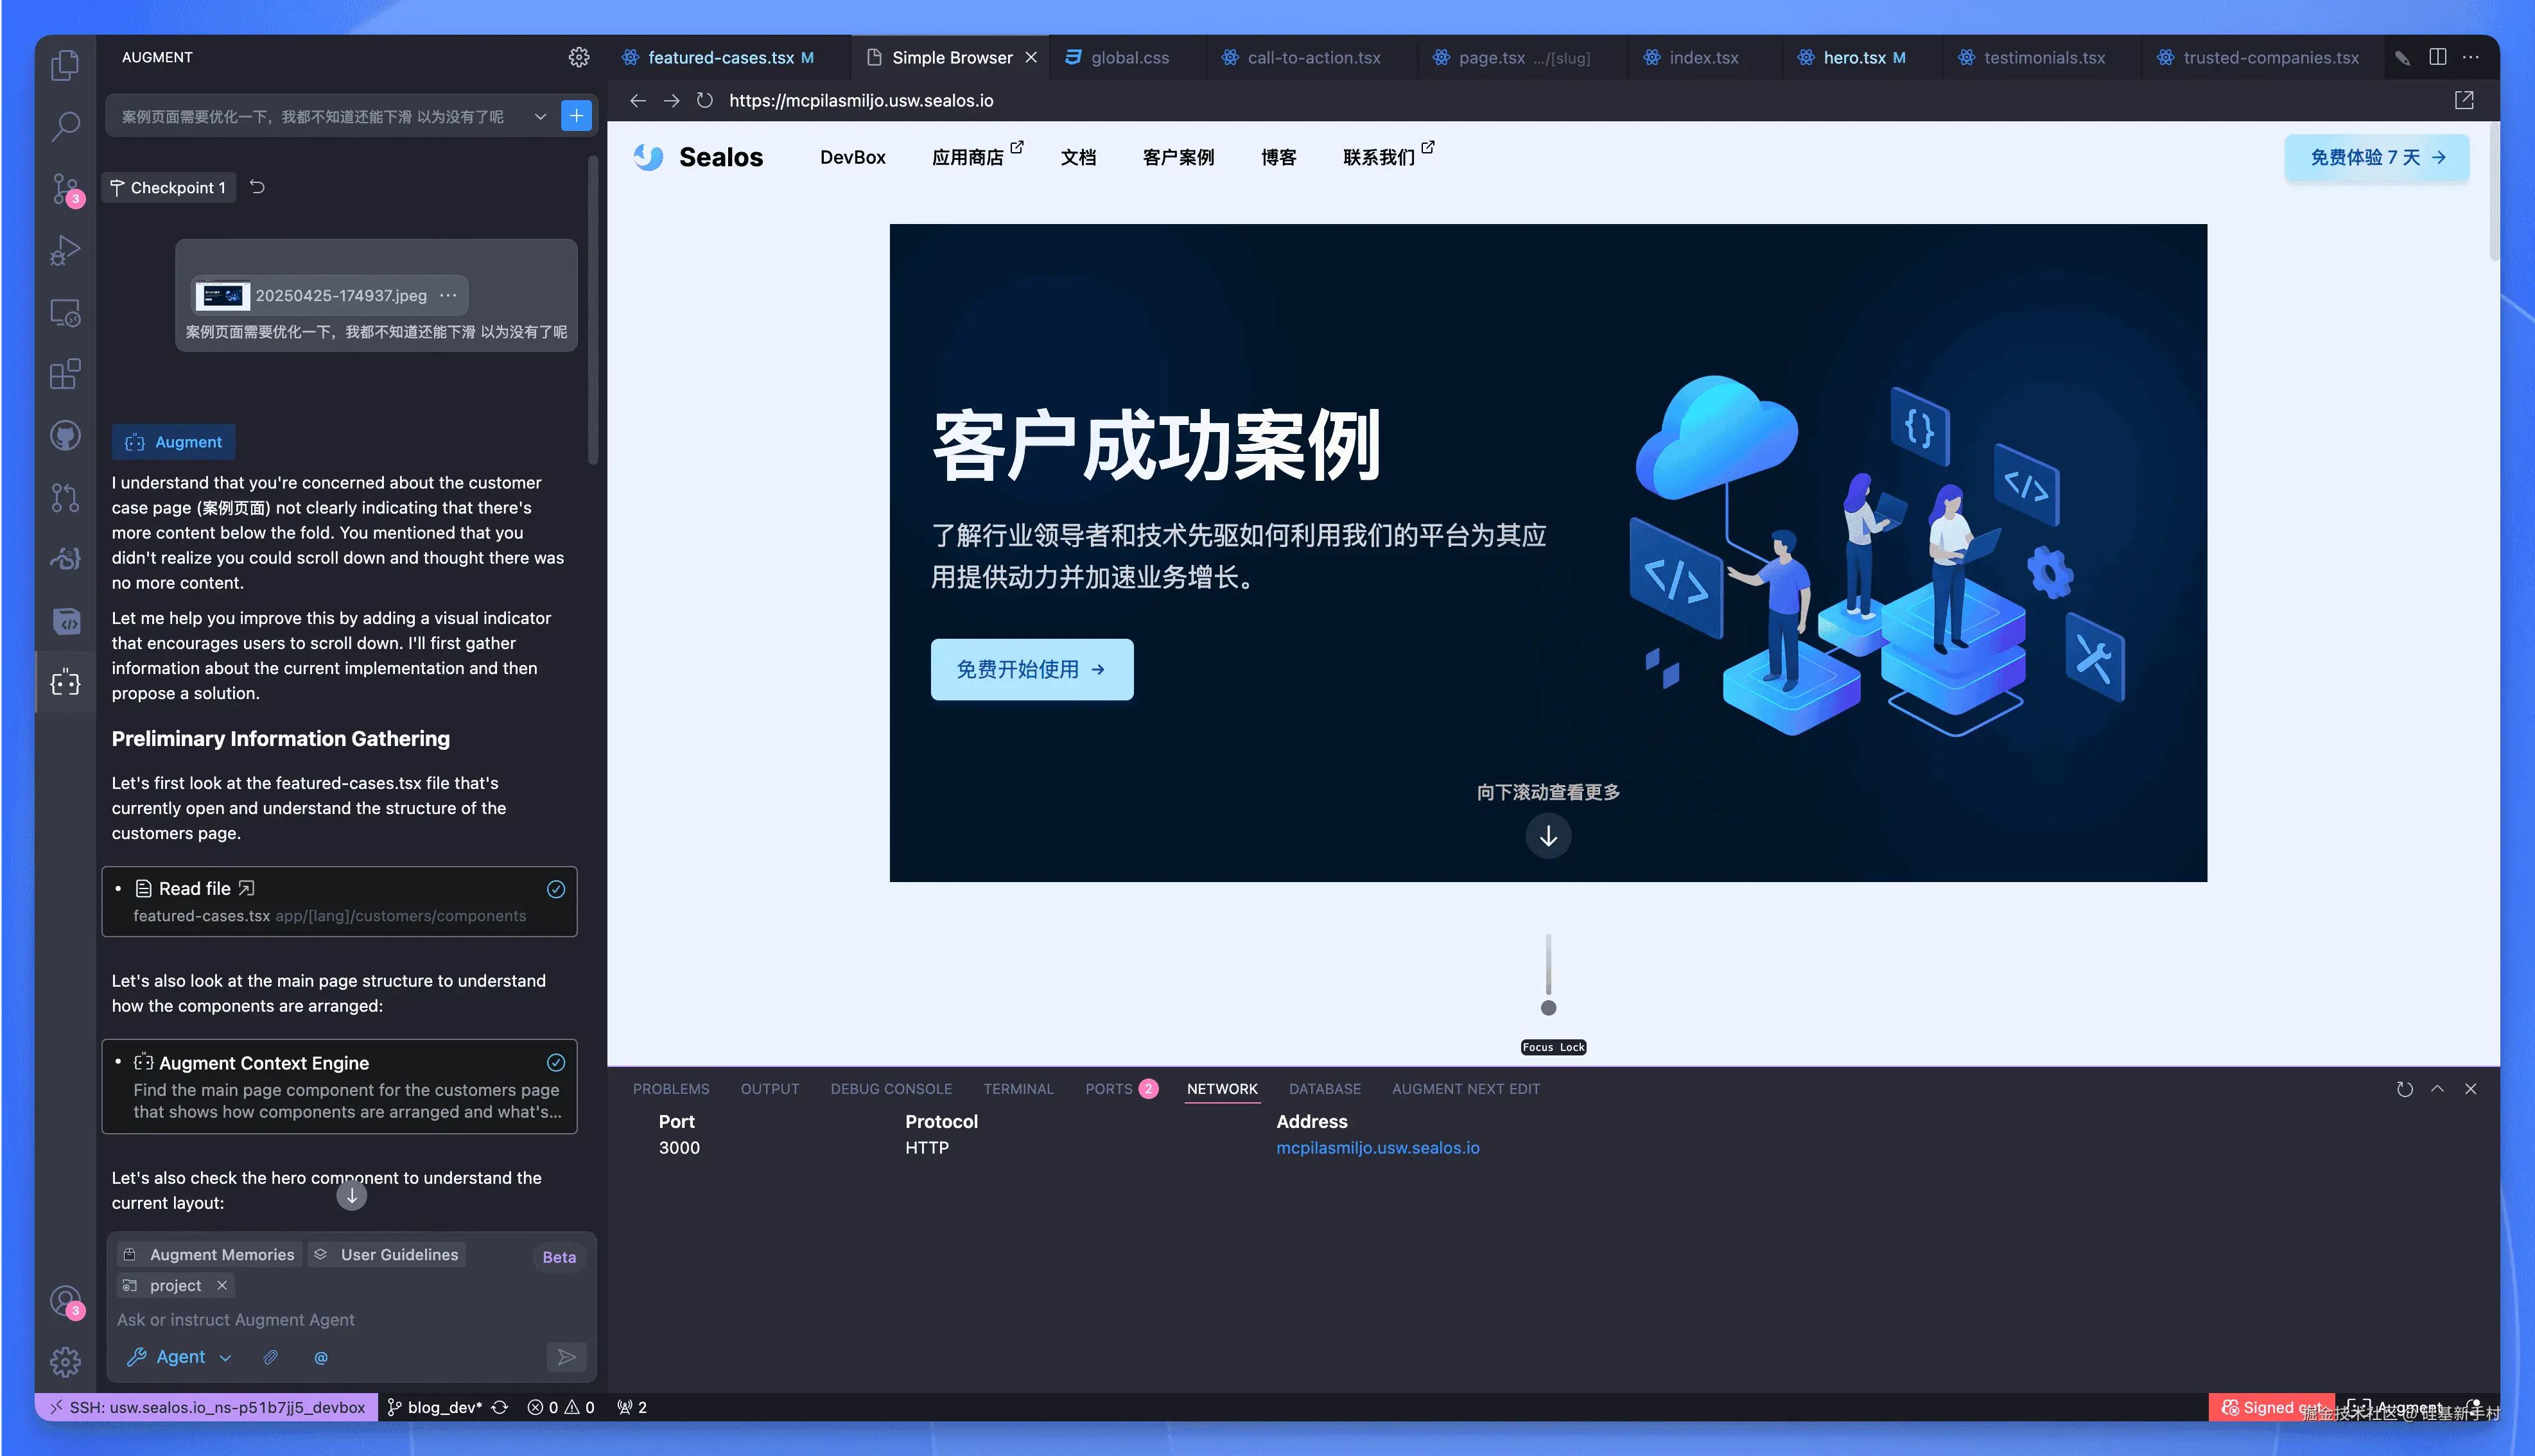The image size is (2535, 1456).
Task: Open the mcpilasmiljo.usw.sealos.io address link
Action: pyautogui.click(x=1377, y=1148)
